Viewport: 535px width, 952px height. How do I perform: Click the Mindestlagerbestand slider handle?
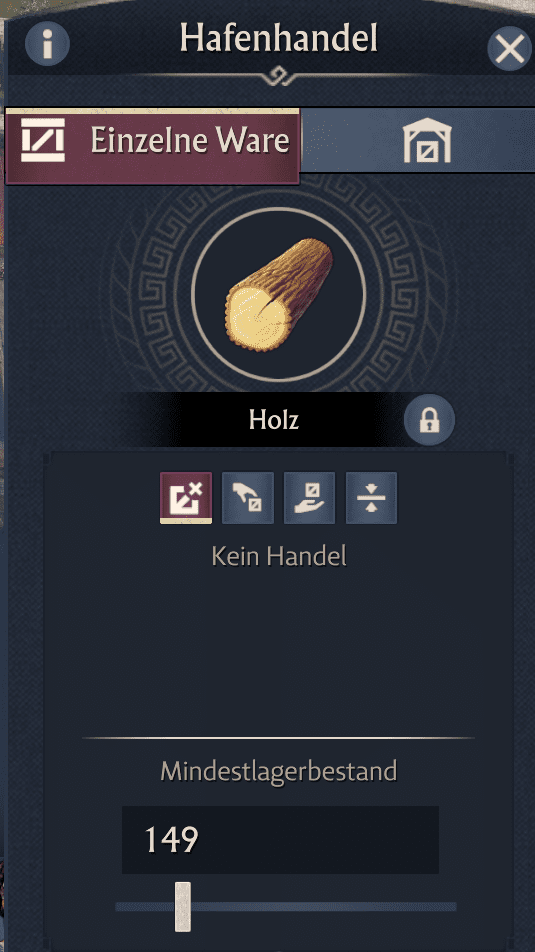[x=183, y=906]
